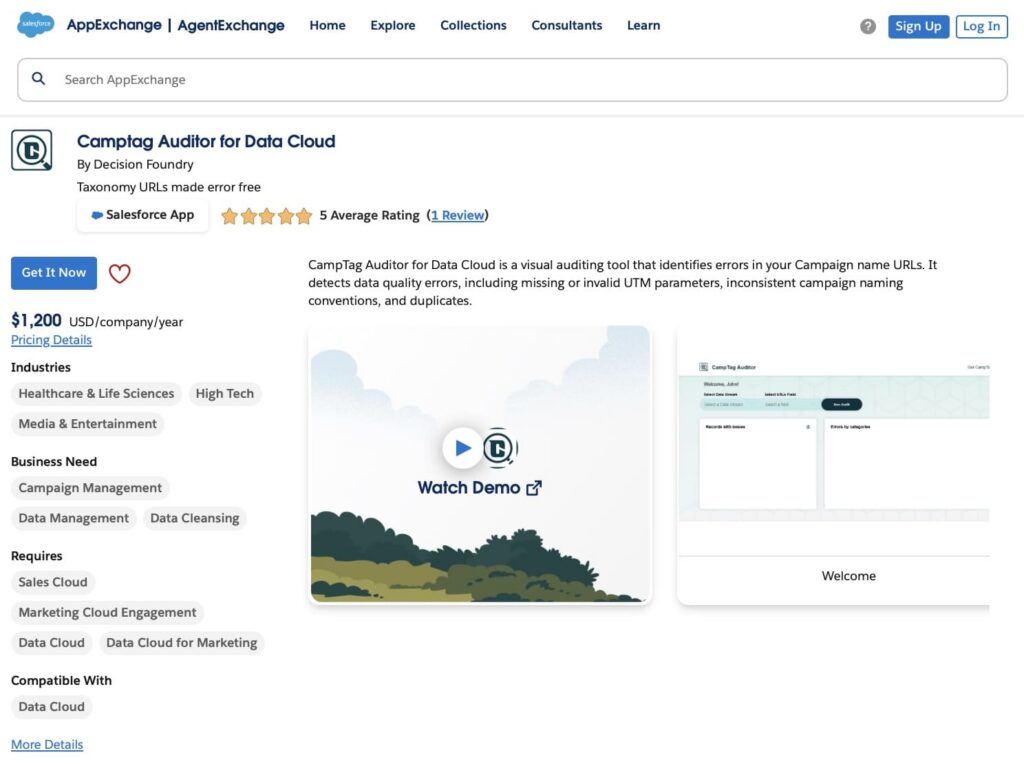This screenshot has width=1024, height=764.
Task: Open the Collections menu
Action: 473,25
